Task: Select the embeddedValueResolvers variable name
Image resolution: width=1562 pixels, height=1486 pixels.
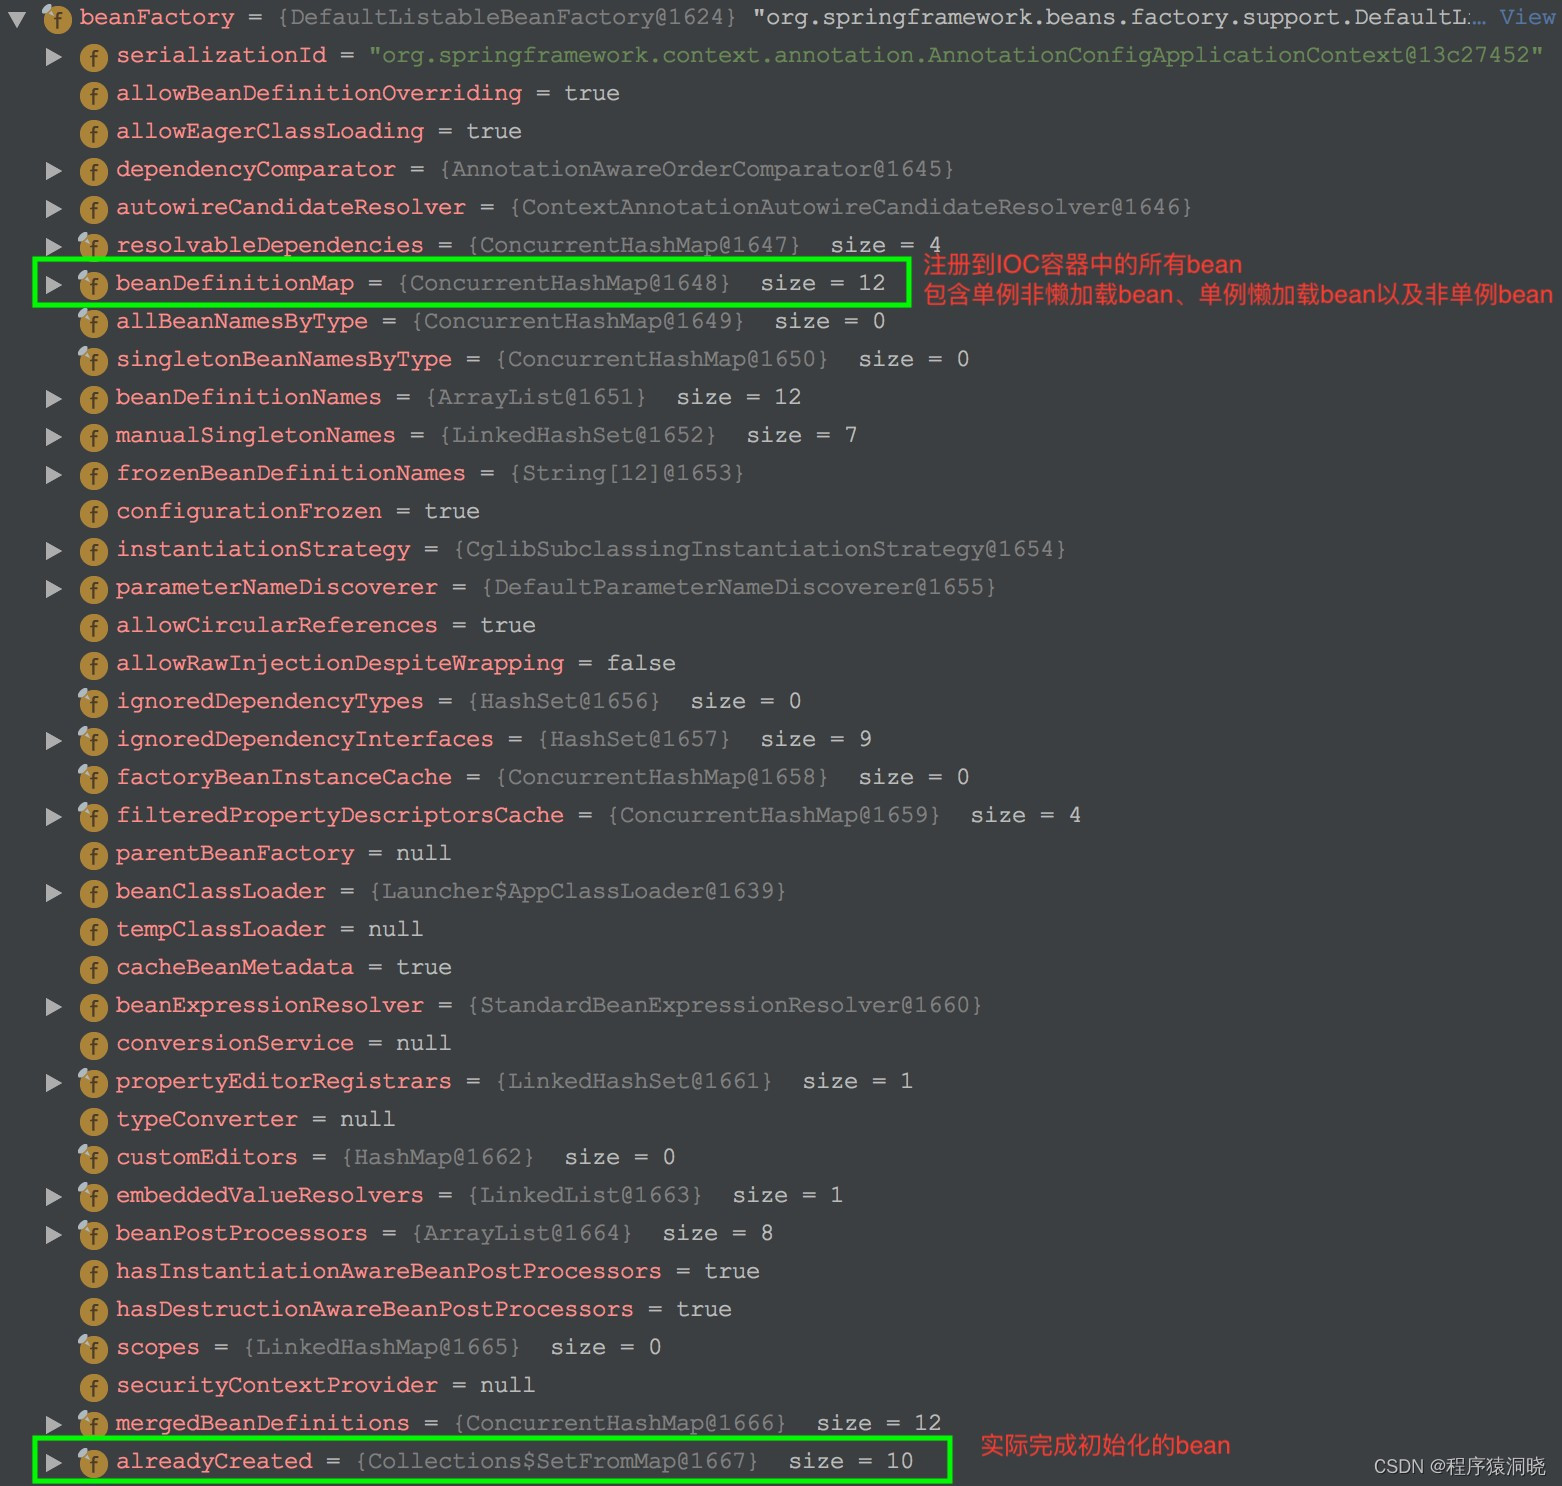Action: pos(269,1195)
